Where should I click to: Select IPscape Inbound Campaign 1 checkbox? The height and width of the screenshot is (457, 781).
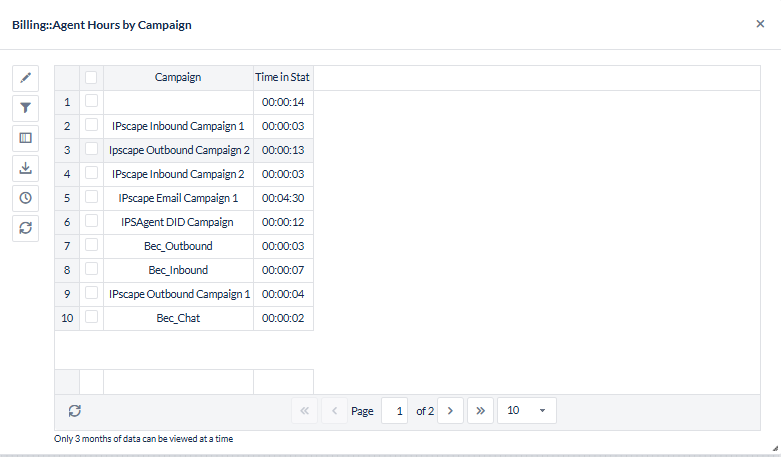point(91,125)
